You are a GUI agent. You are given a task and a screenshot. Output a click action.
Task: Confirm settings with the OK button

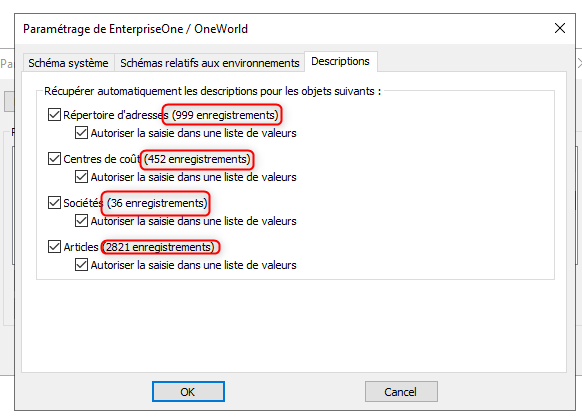click(188, 392)
